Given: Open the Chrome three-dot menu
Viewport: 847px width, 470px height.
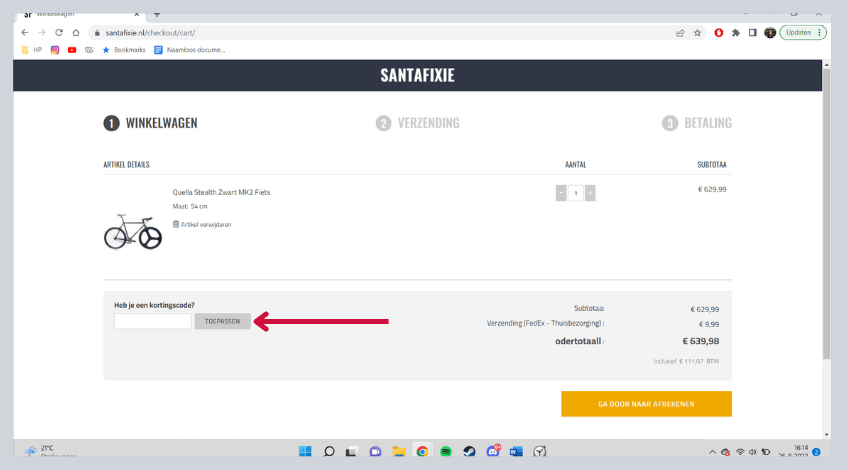Looking at the screenshot, I should (x=820, y=32).
